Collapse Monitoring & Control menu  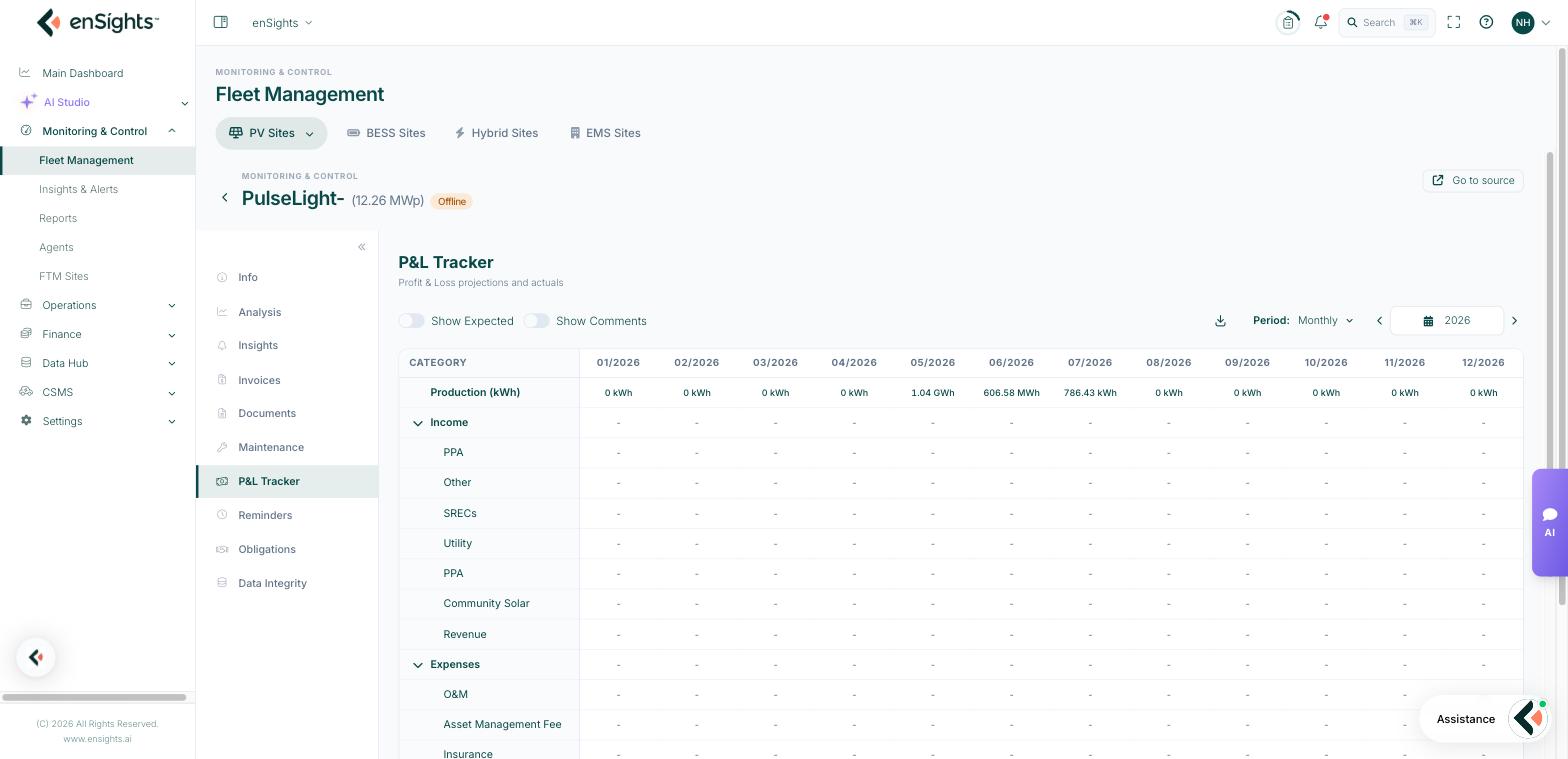point(172,131)
